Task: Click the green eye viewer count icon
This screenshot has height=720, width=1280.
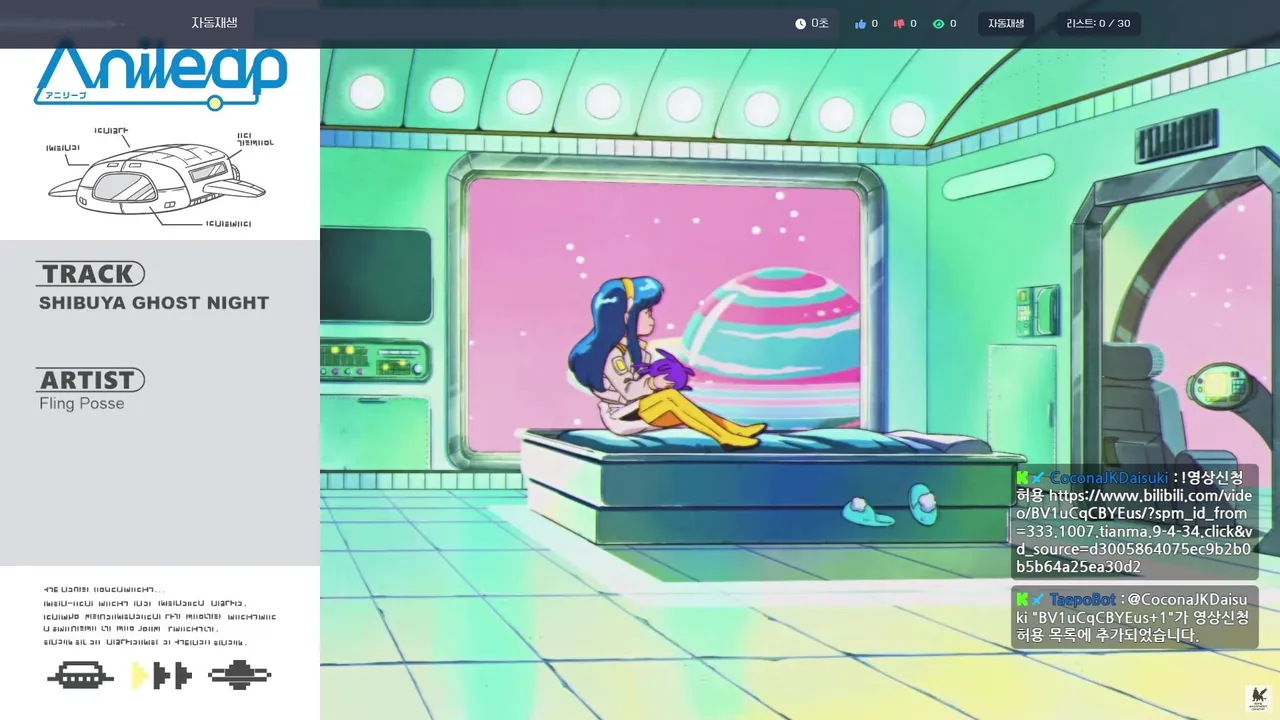Action: tap(938, 23)
